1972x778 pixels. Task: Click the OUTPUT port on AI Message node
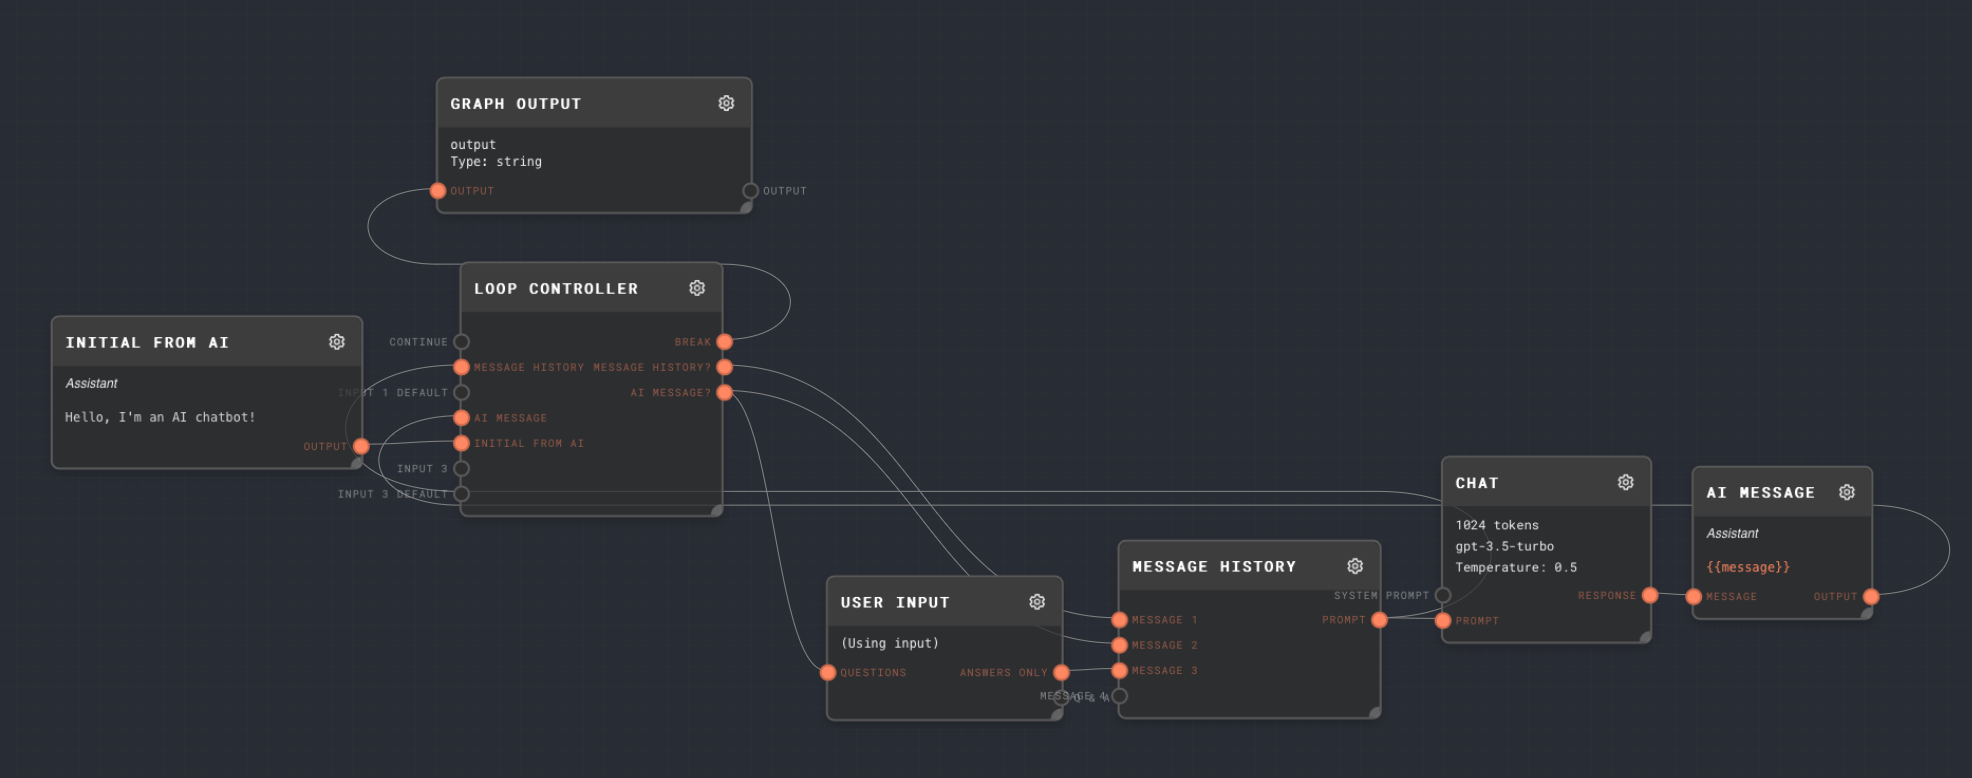coord(1871,597)
